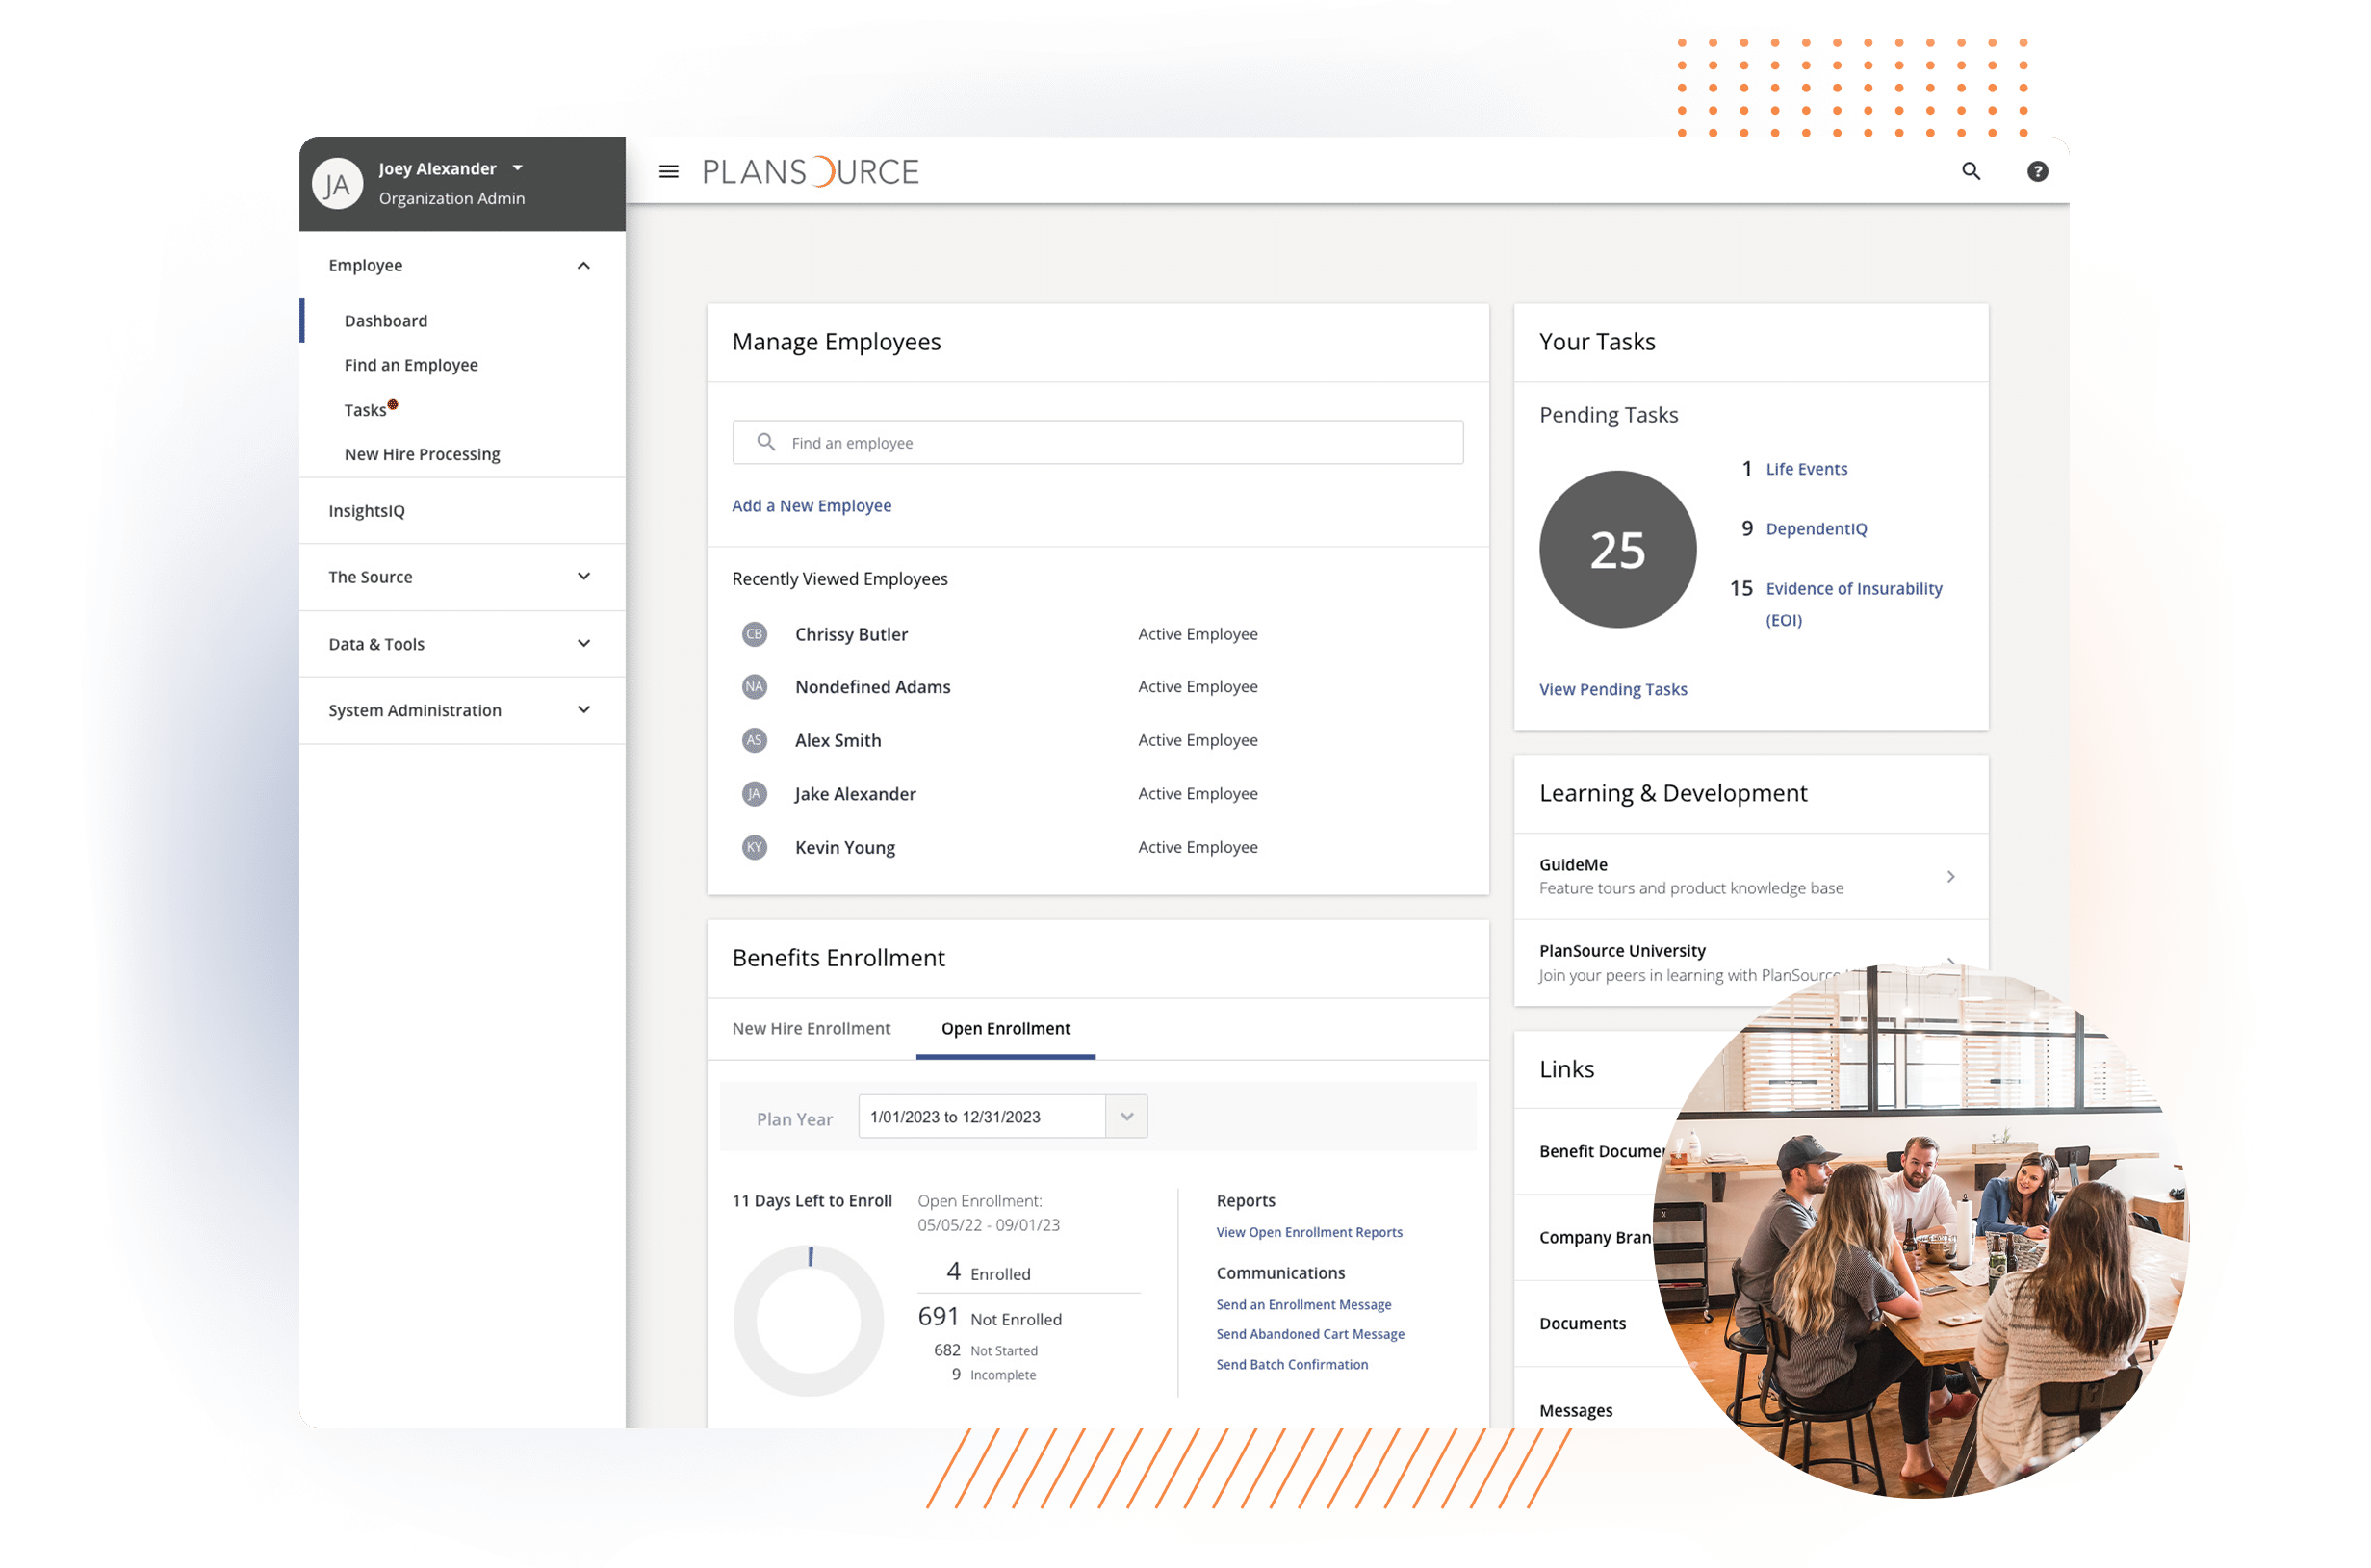Open Documents link in Links panel
This screenshot has width=2371, height=1568.
[x=1582, y=1324]
